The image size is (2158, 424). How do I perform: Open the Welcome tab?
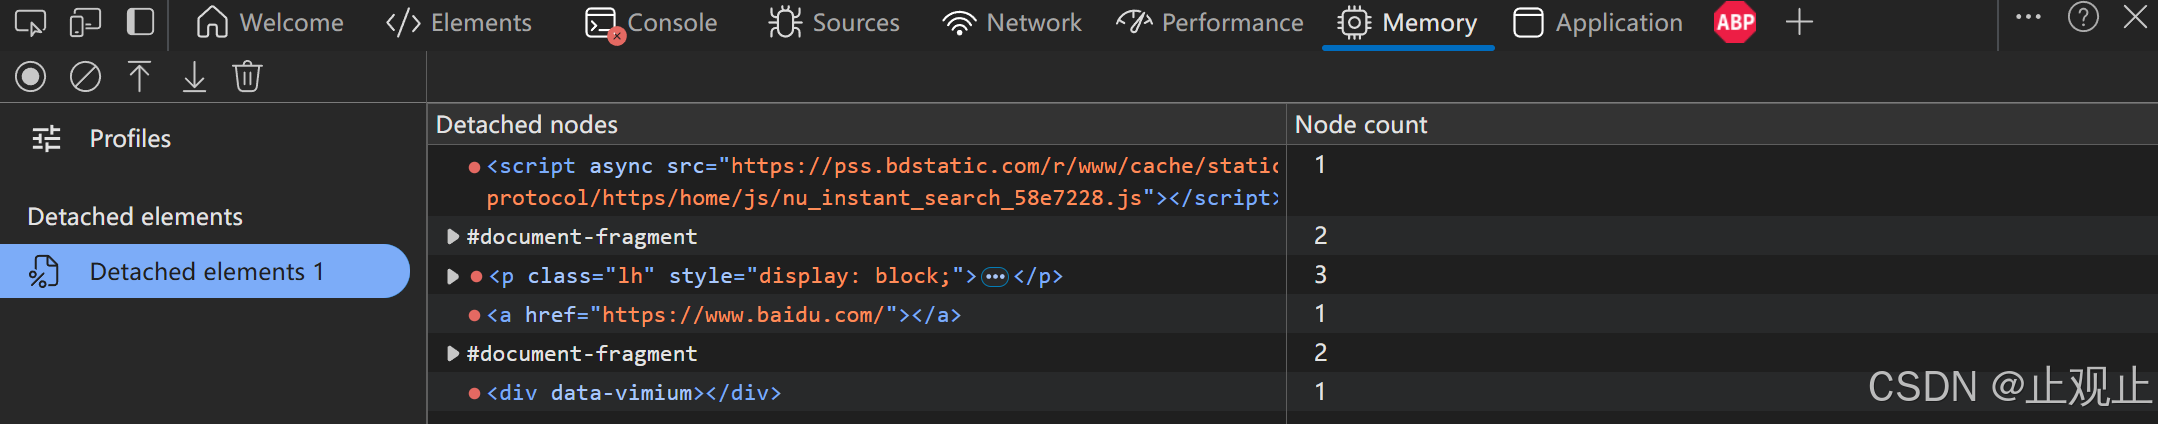pos(270,22)
